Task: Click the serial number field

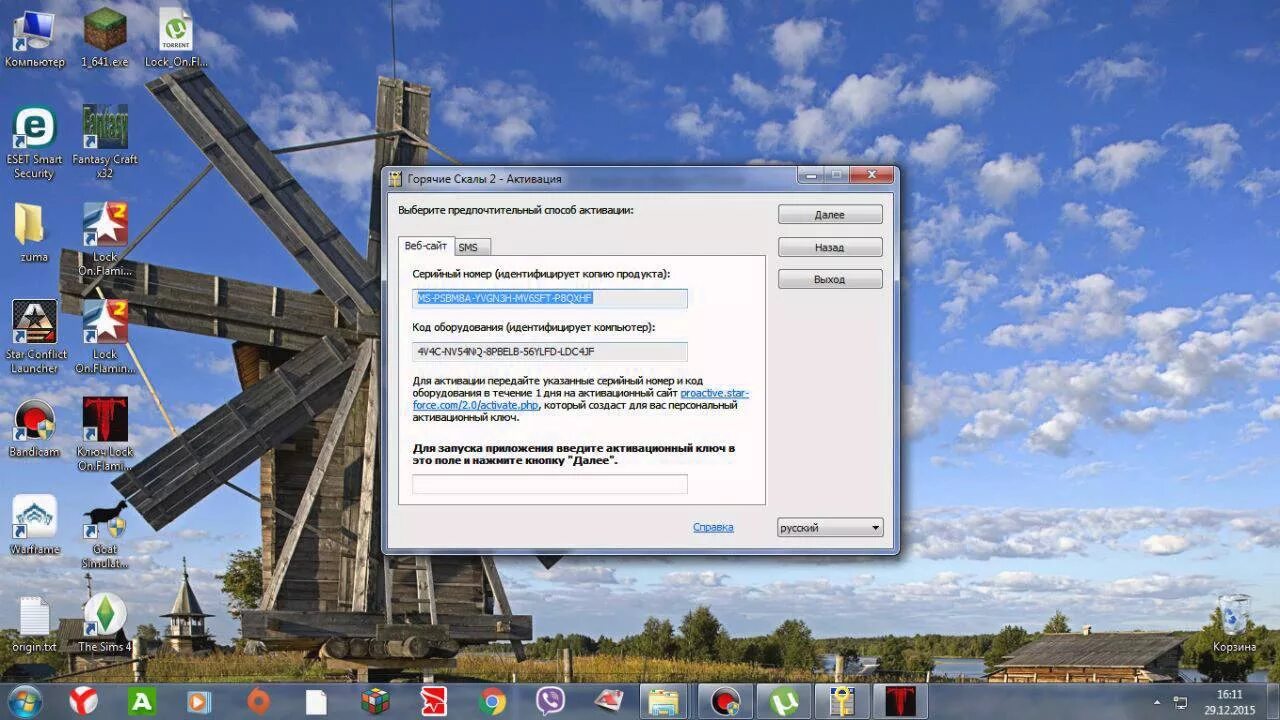Action: coord(550,298)
